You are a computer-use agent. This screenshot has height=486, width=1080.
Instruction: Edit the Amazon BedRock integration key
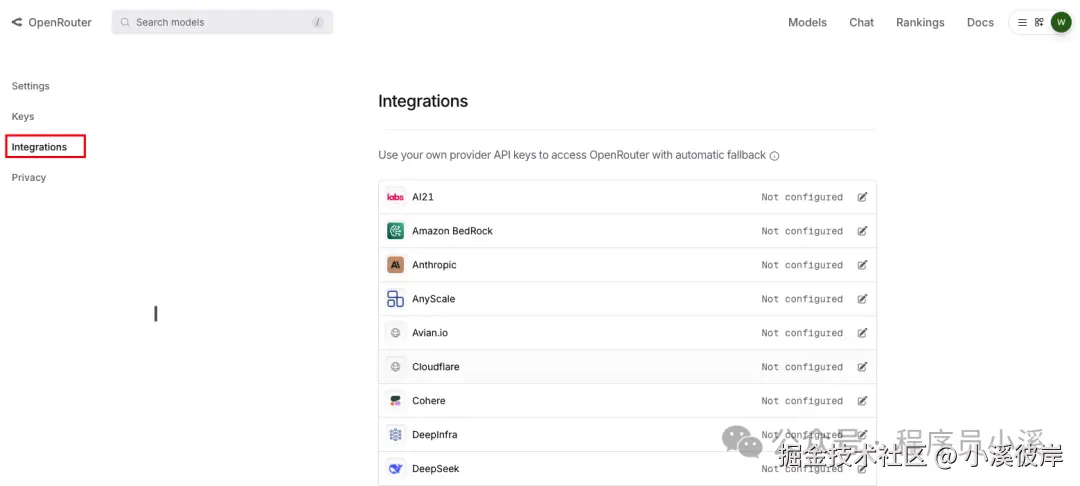coord(862,231)
